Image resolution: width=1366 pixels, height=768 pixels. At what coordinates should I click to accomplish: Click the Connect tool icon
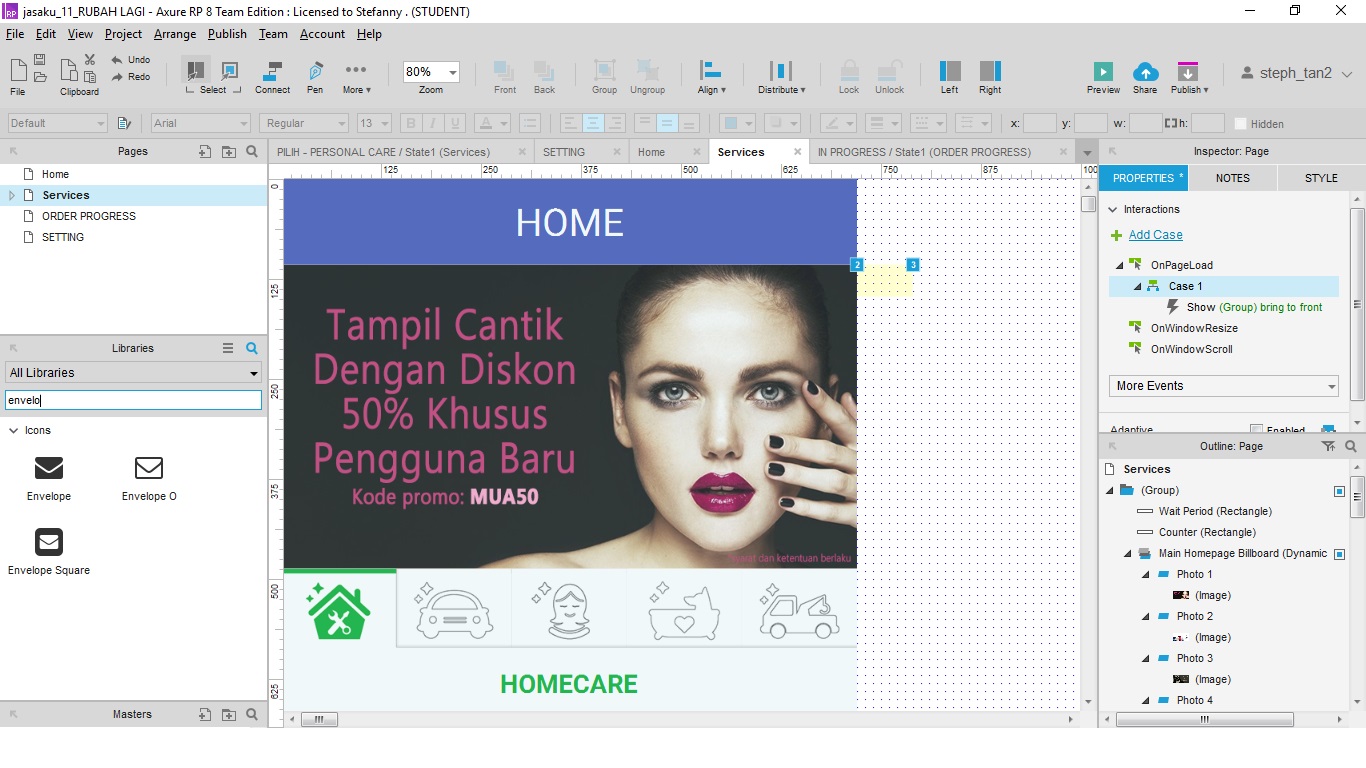point(272,72)
